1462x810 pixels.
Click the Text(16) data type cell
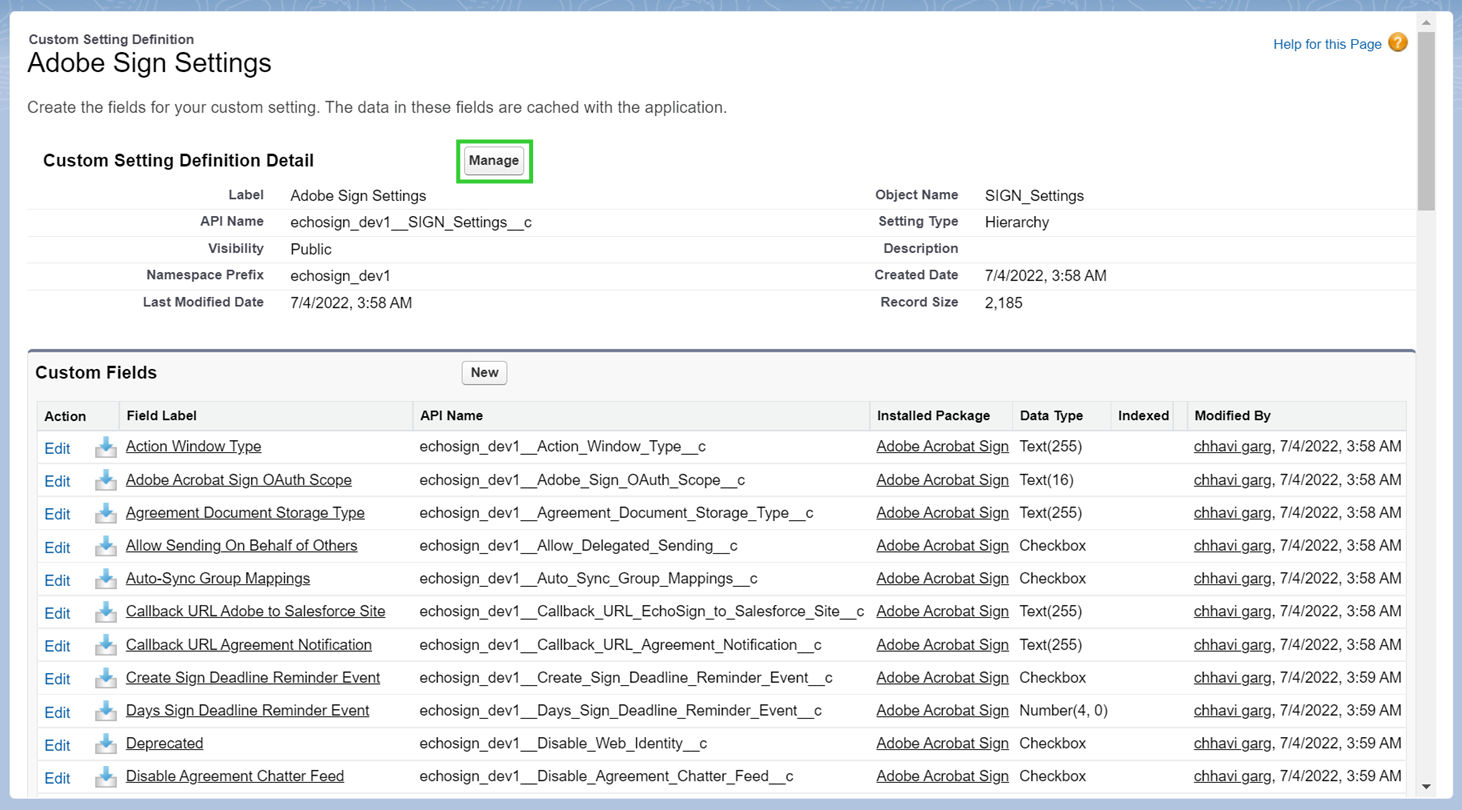point(1046,479)
